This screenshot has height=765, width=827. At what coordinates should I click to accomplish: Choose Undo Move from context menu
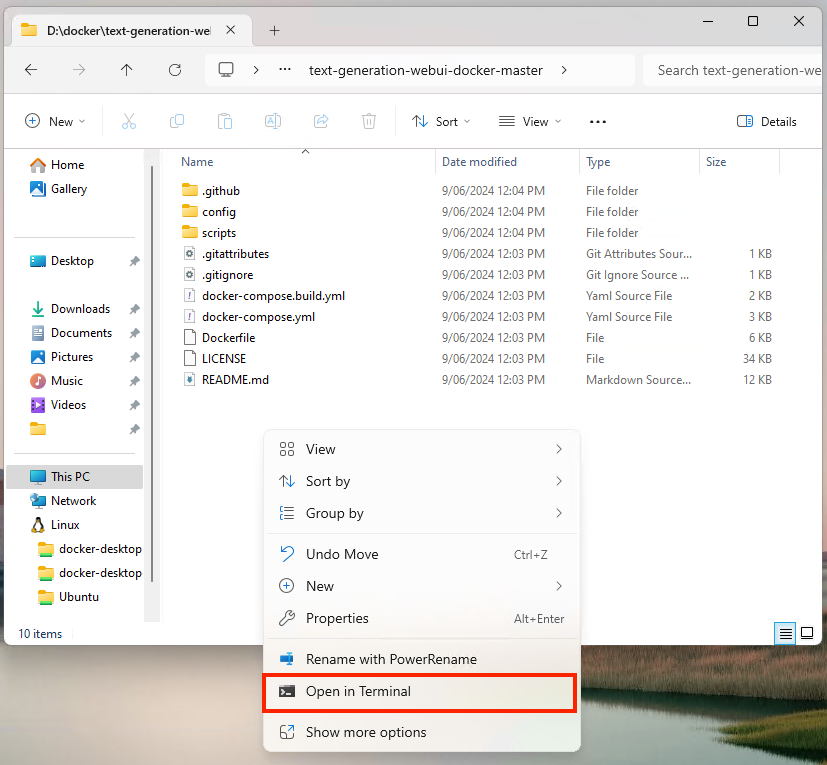(421, 554)
